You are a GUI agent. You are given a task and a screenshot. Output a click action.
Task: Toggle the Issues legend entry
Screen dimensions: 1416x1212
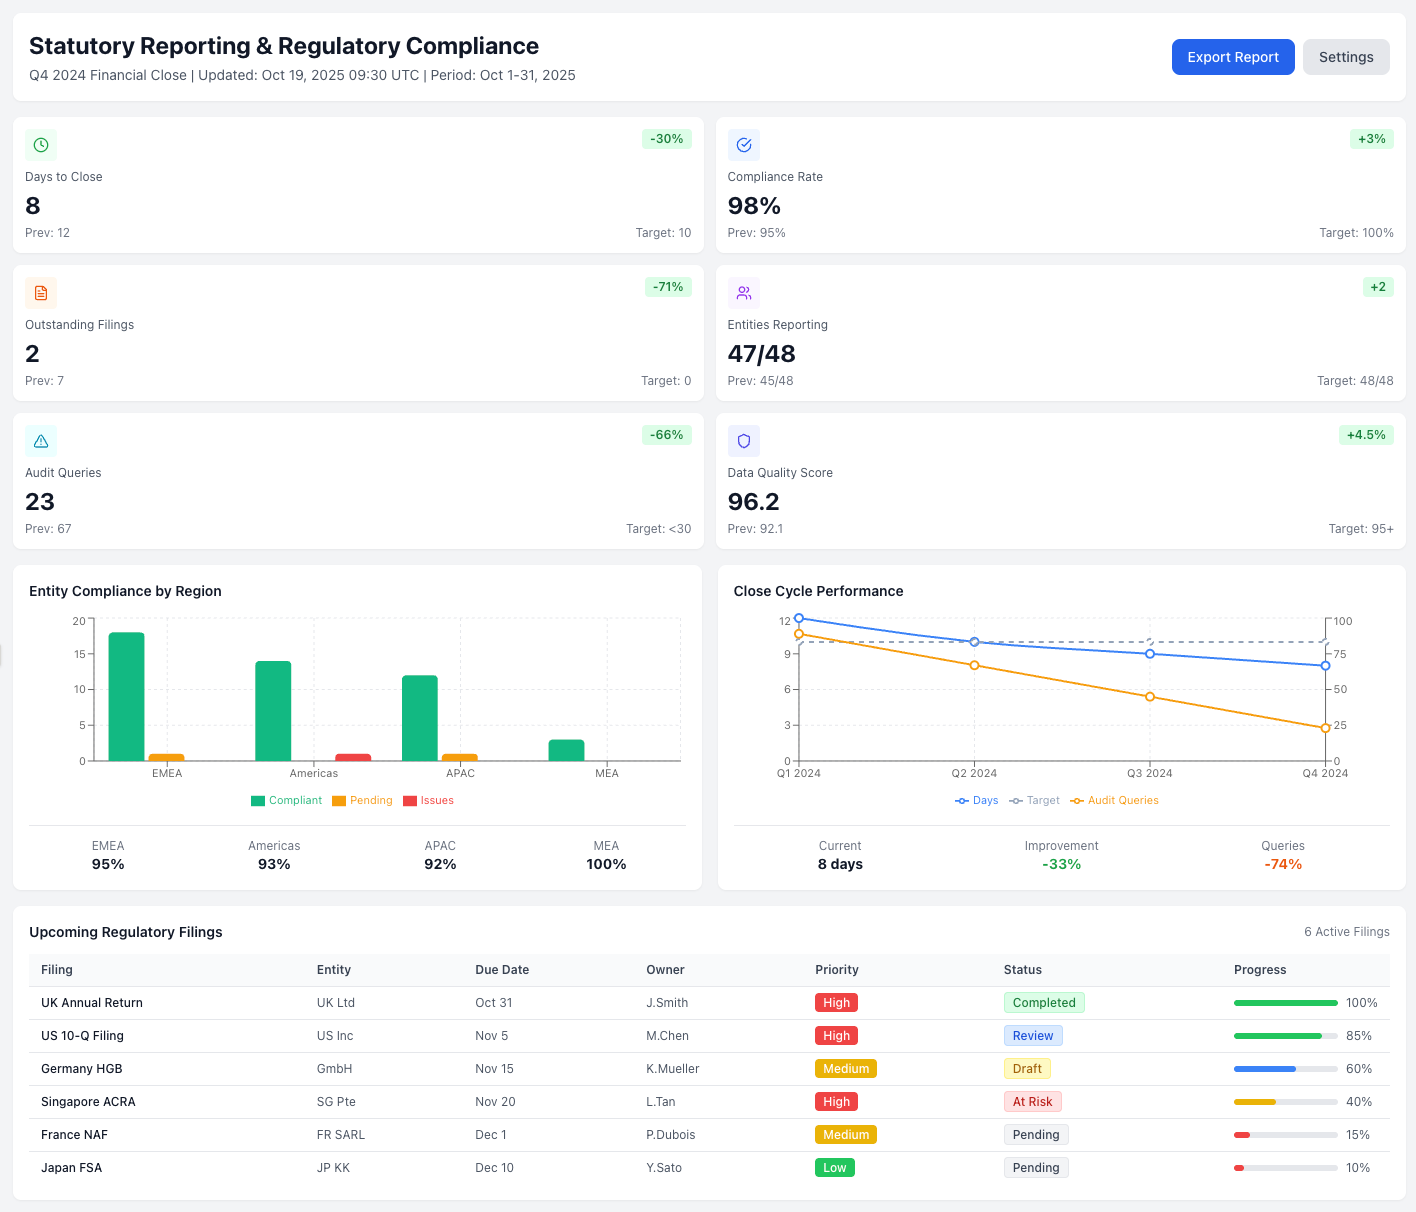coord(429,801)
